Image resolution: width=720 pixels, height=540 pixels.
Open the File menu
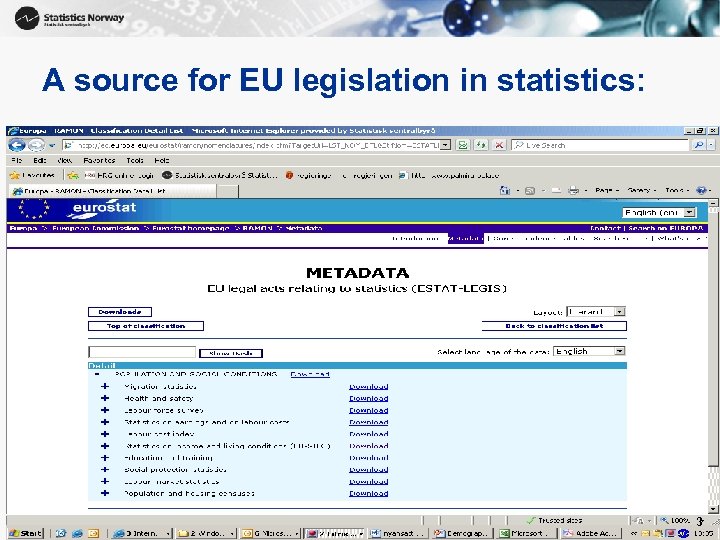point(17,160)
